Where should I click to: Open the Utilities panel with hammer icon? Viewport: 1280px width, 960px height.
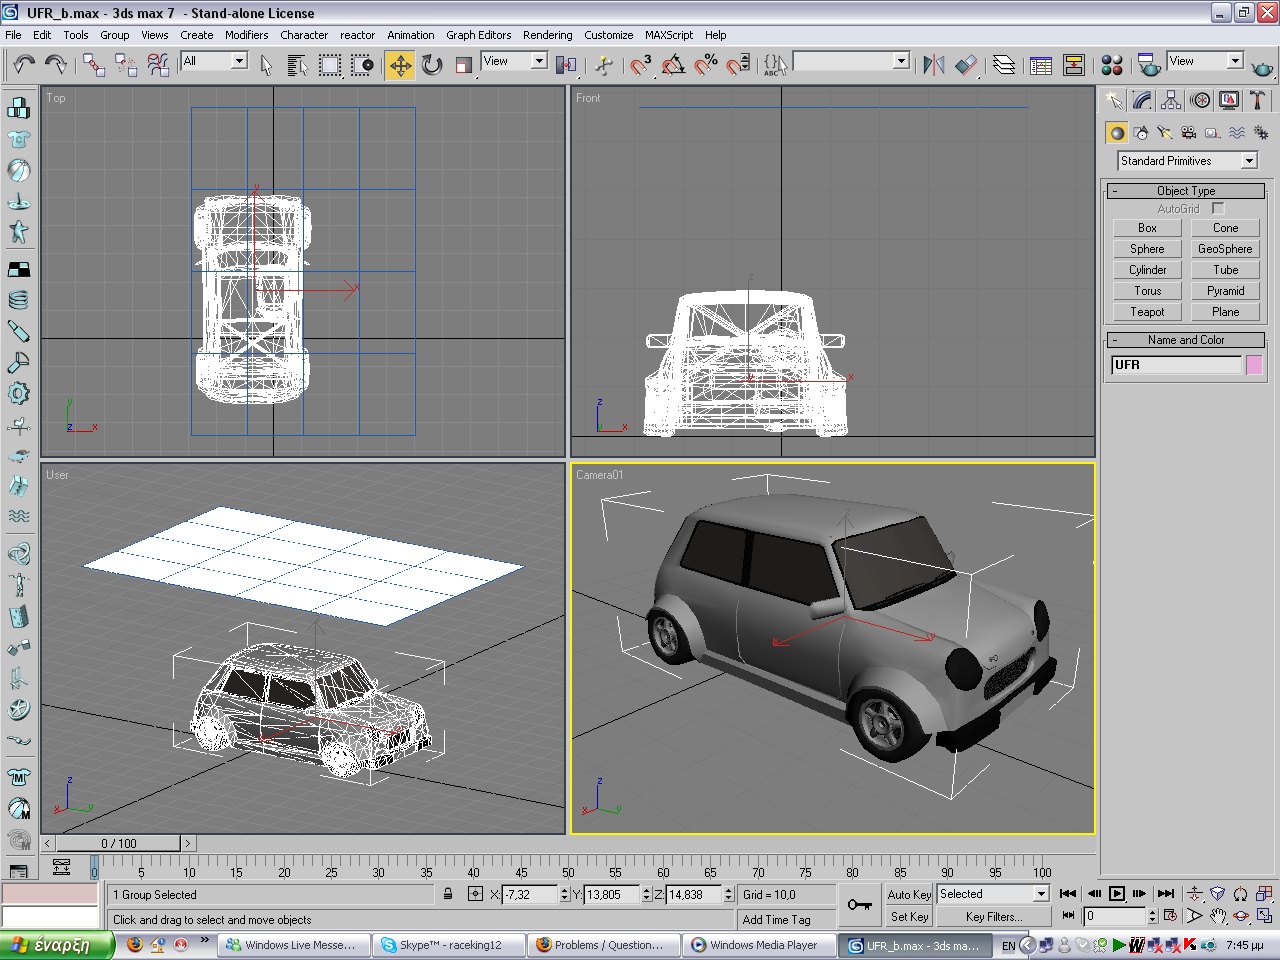[x=1257, y=100]
